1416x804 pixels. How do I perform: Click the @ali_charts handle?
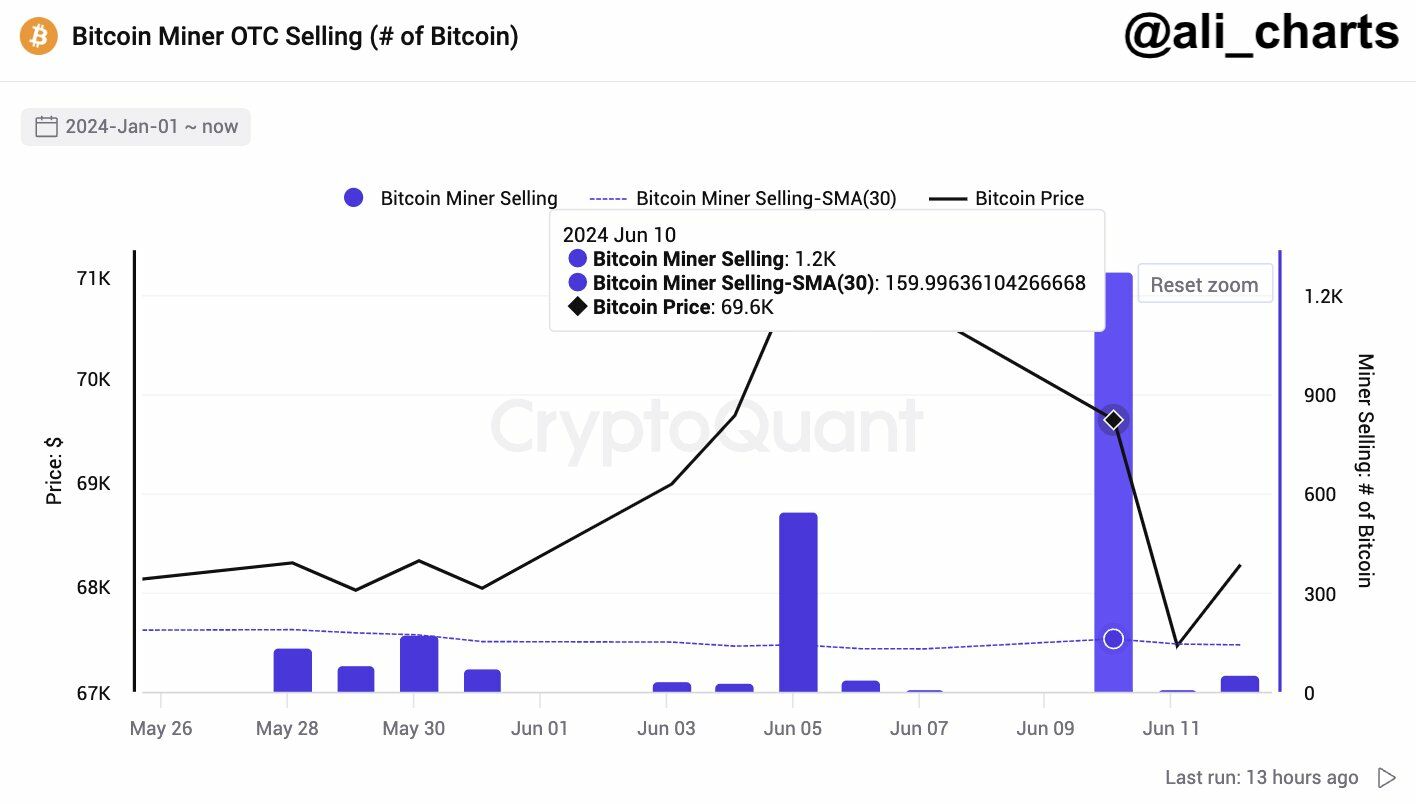coord(1260,35)
